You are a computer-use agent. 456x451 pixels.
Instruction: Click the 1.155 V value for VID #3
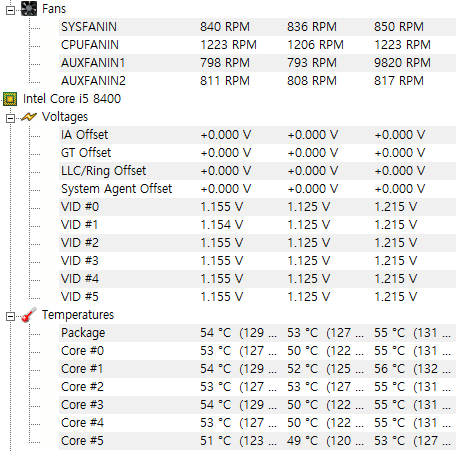[x=222, y=261]
